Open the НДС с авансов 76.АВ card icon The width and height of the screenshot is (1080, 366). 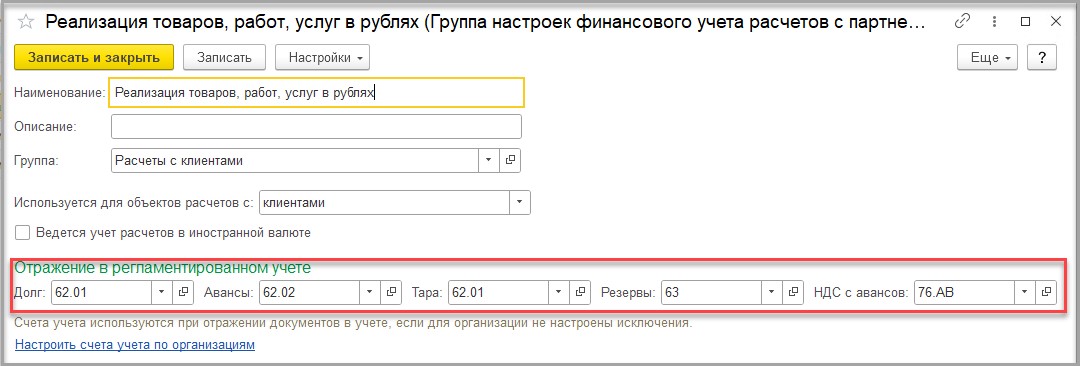click(1046, 292)
